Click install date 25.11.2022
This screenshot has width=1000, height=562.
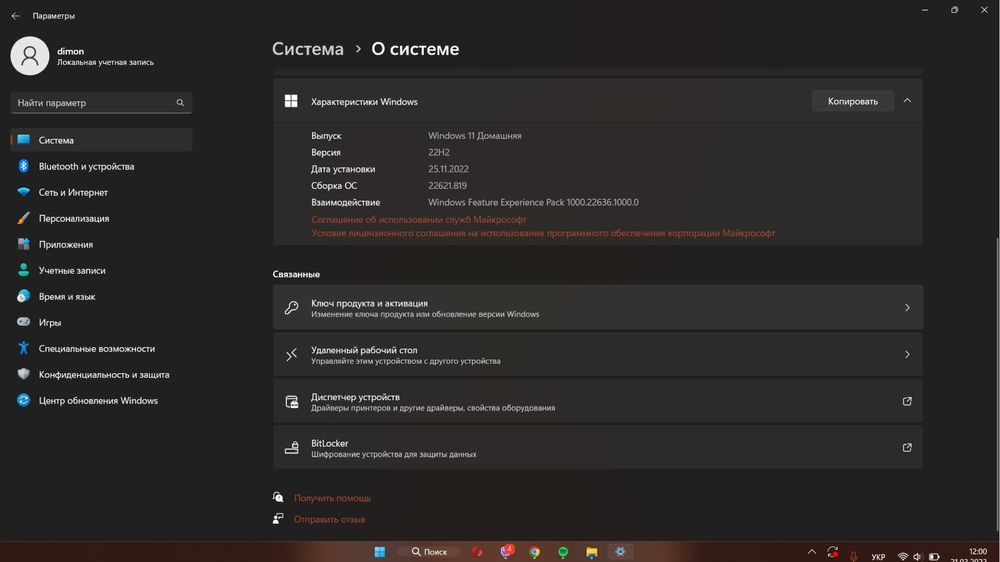tap(448, 169)
